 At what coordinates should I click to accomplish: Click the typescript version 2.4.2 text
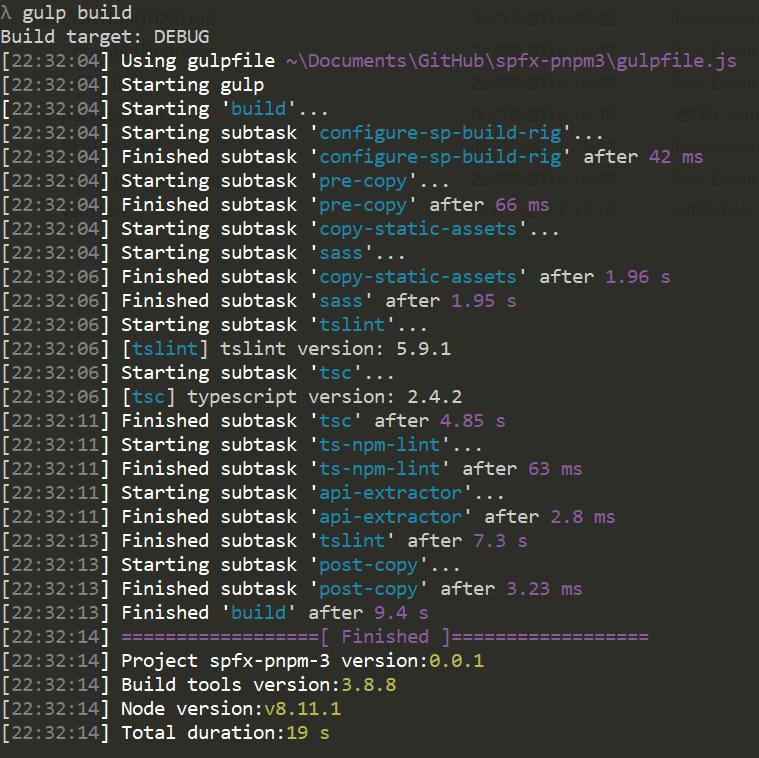click(x=323, y=397)
